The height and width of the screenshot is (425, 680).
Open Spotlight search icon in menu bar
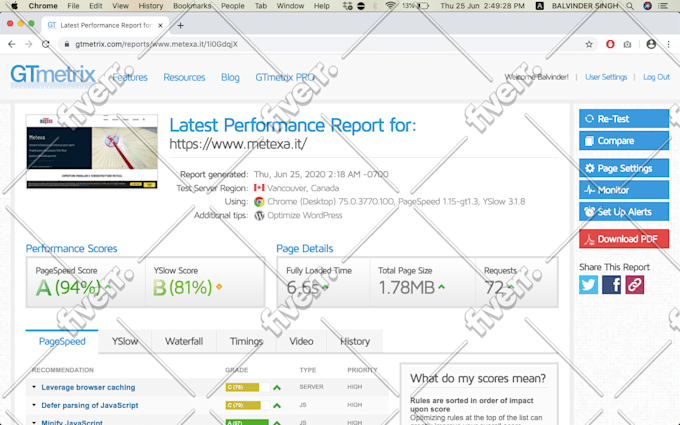point(630,6)
